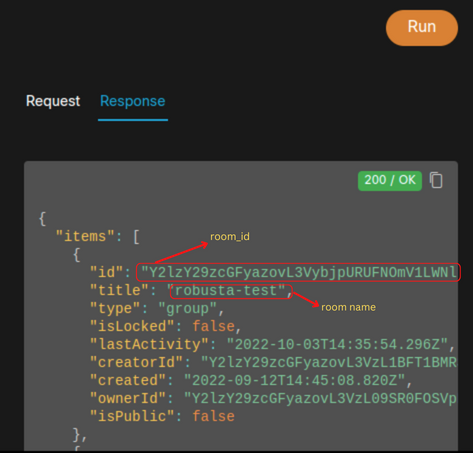Click the isPublic false value
This screenshot has width=473, height=453.
click(x=213, y=416)
